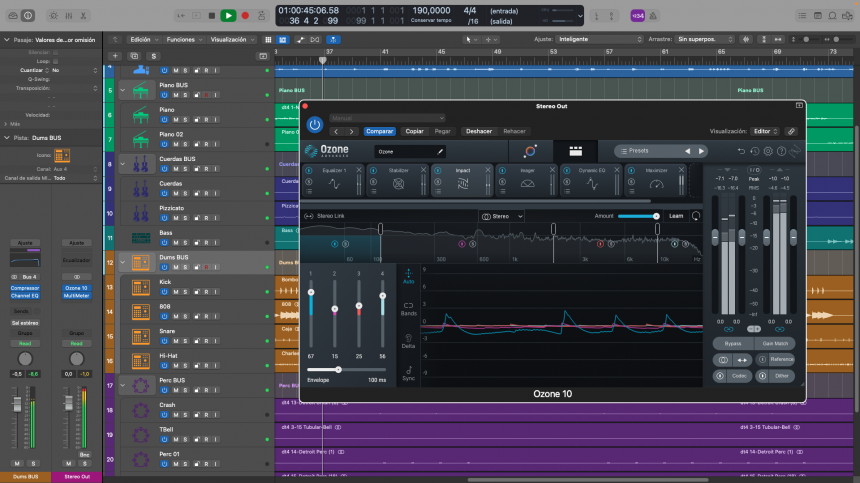Toggle Impact module power
860x483 pixels.
coord(438,171)
